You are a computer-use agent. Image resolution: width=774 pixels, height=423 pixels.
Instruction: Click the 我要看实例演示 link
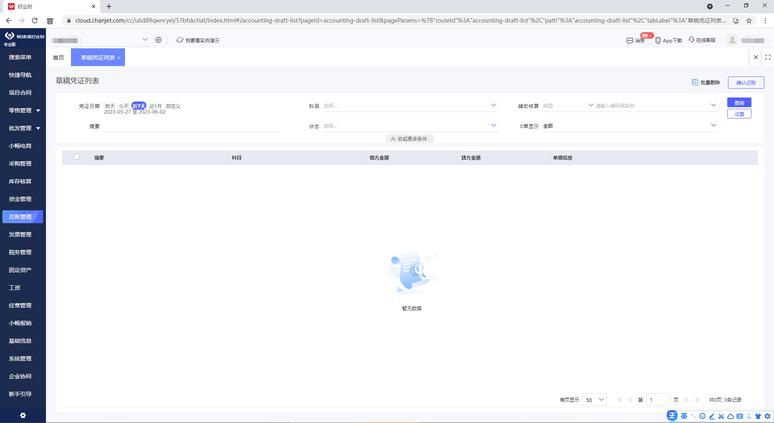[198, 40]
